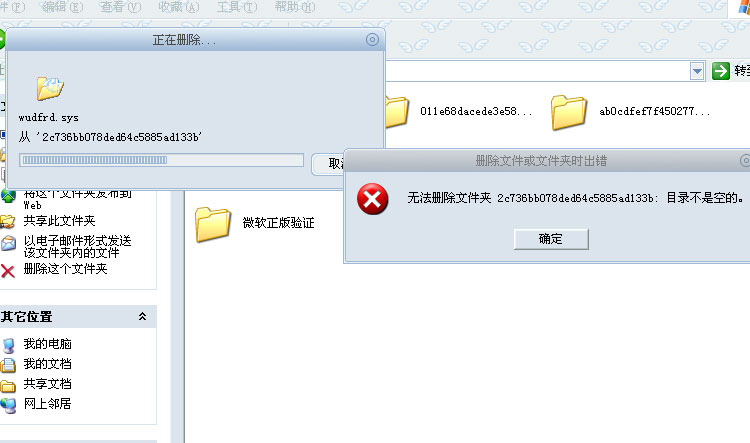Select the ab0cdfef7f450277... folder icon
Viewport: 750px width, 443px height.
[568, 112]
